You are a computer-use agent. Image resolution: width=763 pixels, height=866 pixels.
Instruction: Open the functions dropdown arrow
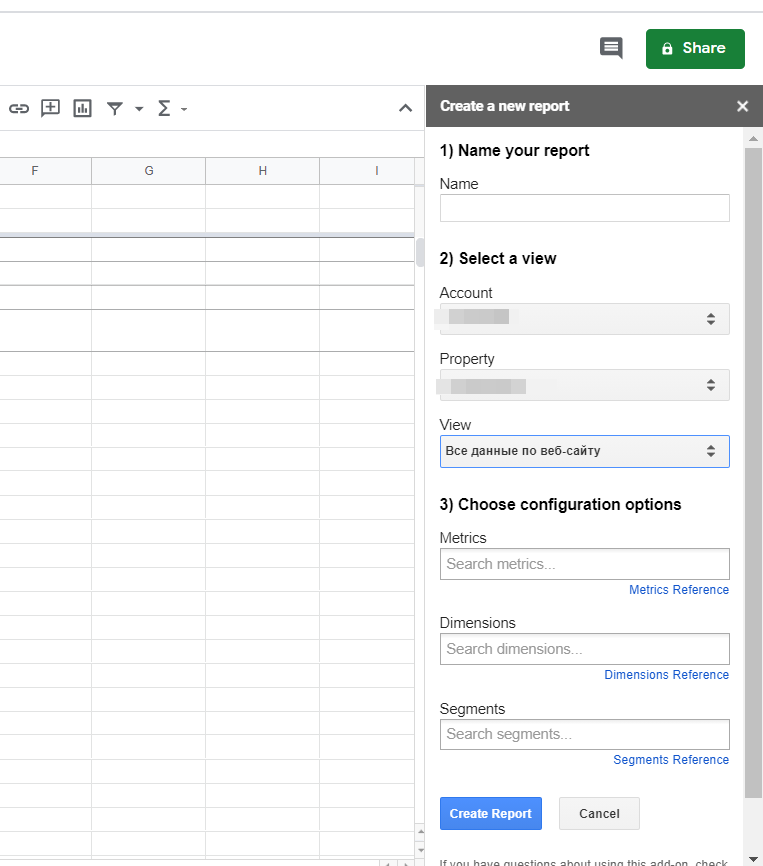coord(184,109)
